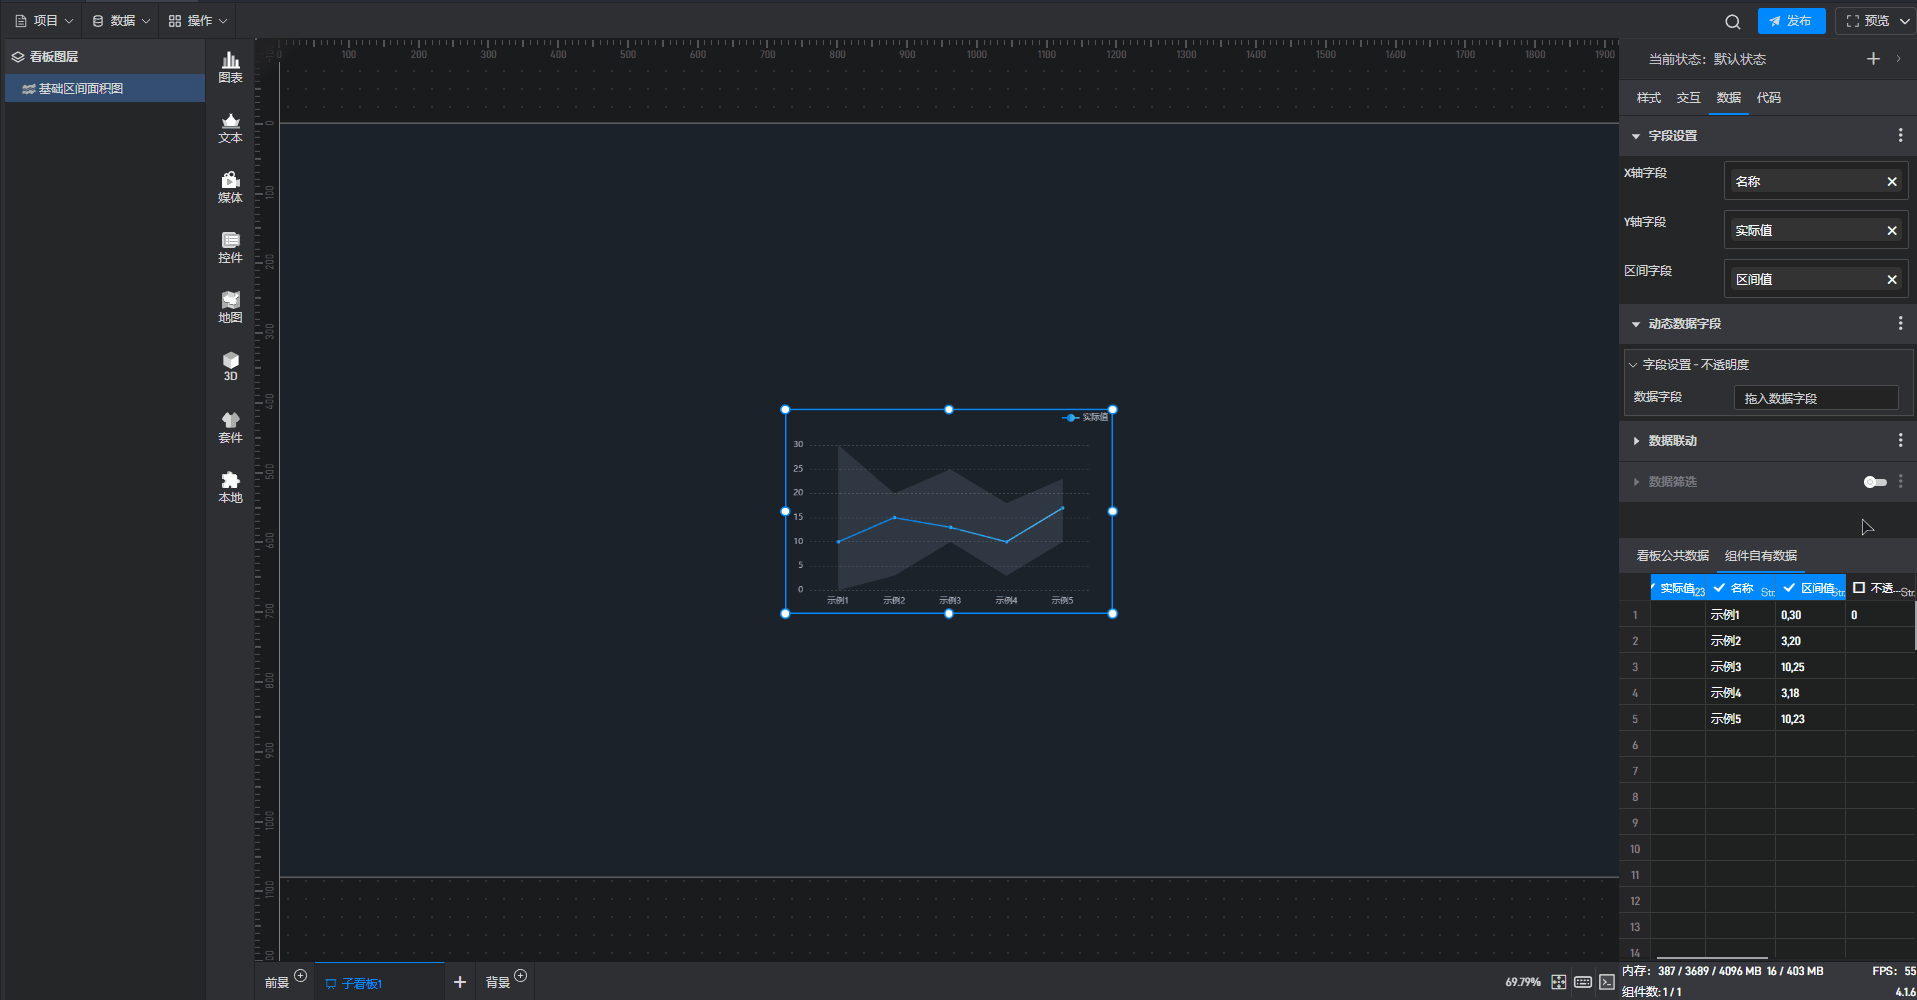Viewport: 1917px width, 1000px height.
Task: Switch to the 样式 tab
Action: click(x=1648, y=98)
